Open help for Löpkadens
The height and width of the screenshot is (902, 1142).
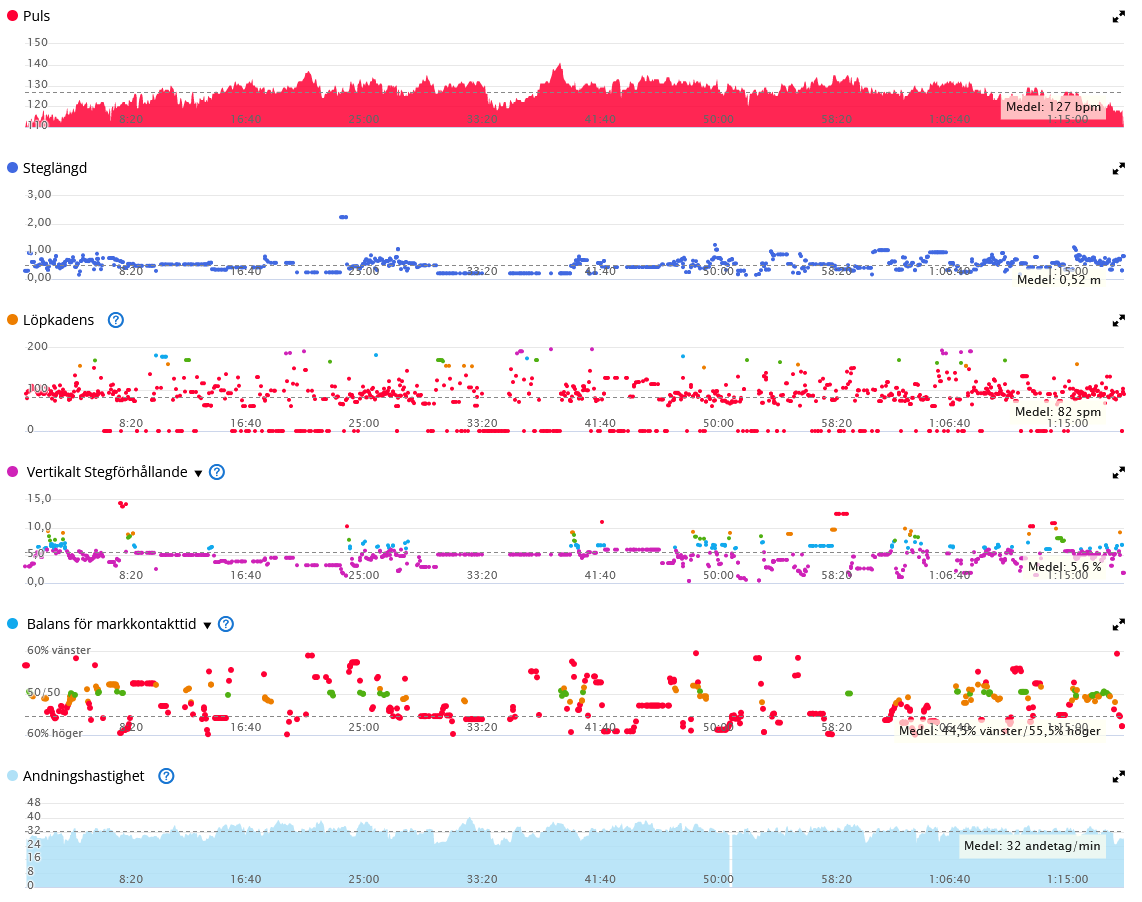tap(116, 320)
